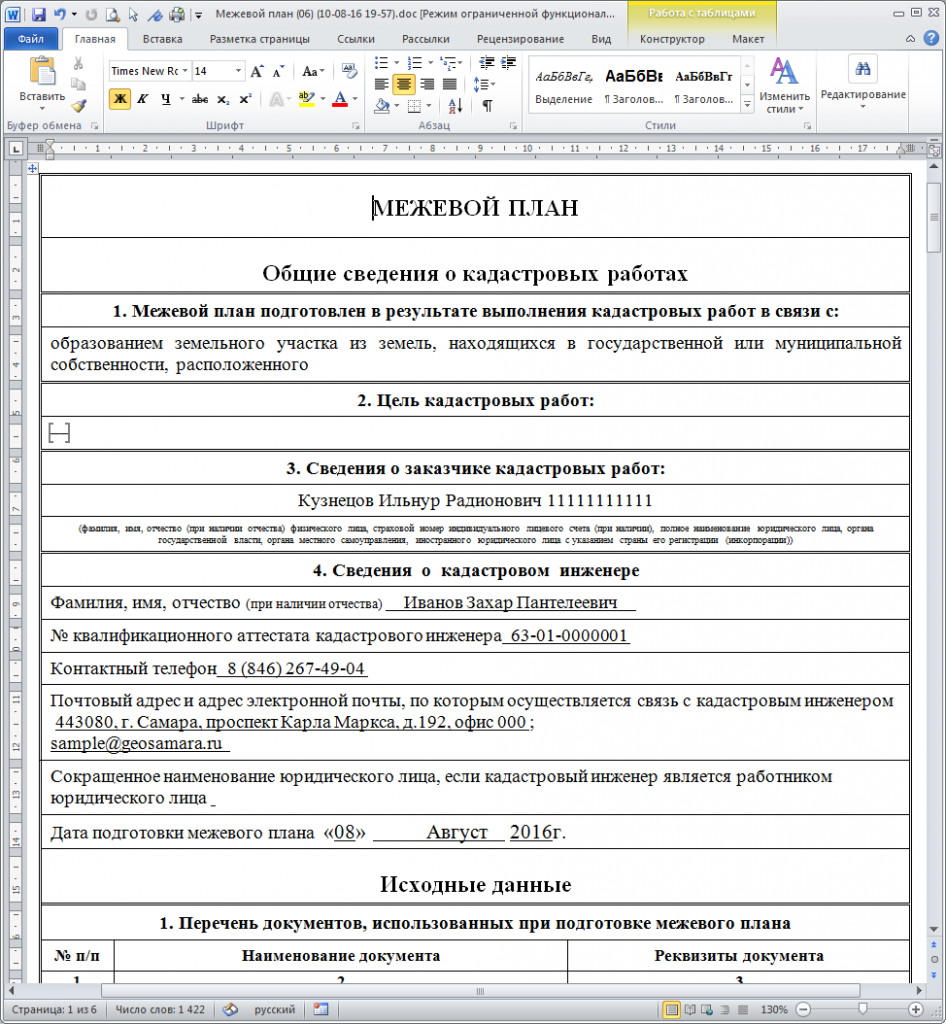Click the spelling check icon in the status bar
Viewport: 946px width, 1024px height.
coord(230,1009)
